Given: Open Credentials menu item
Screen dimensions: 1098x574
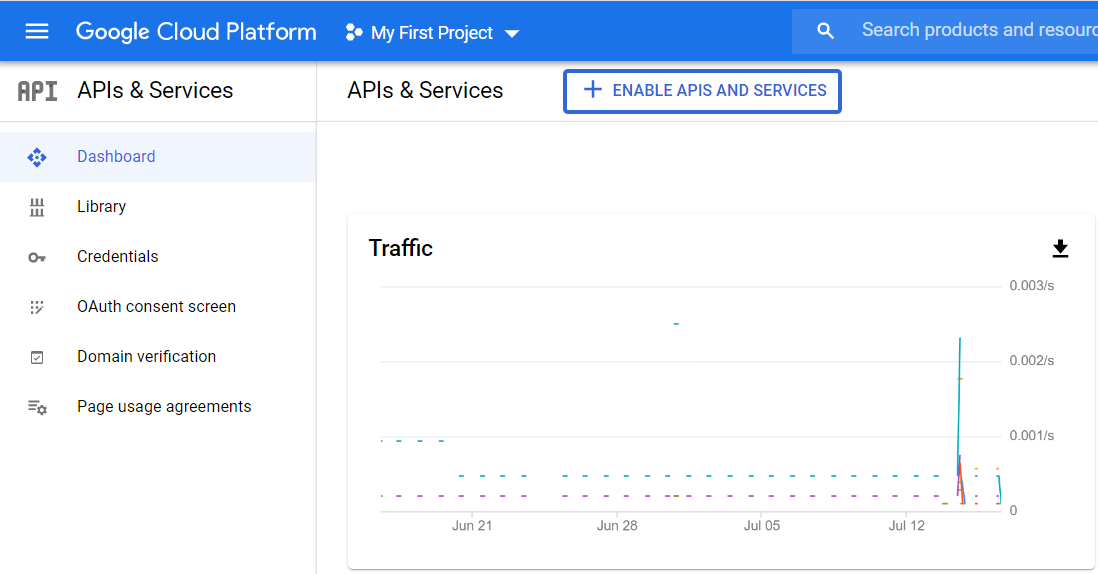Looking at the screenshot, I should tap(117, 257).
